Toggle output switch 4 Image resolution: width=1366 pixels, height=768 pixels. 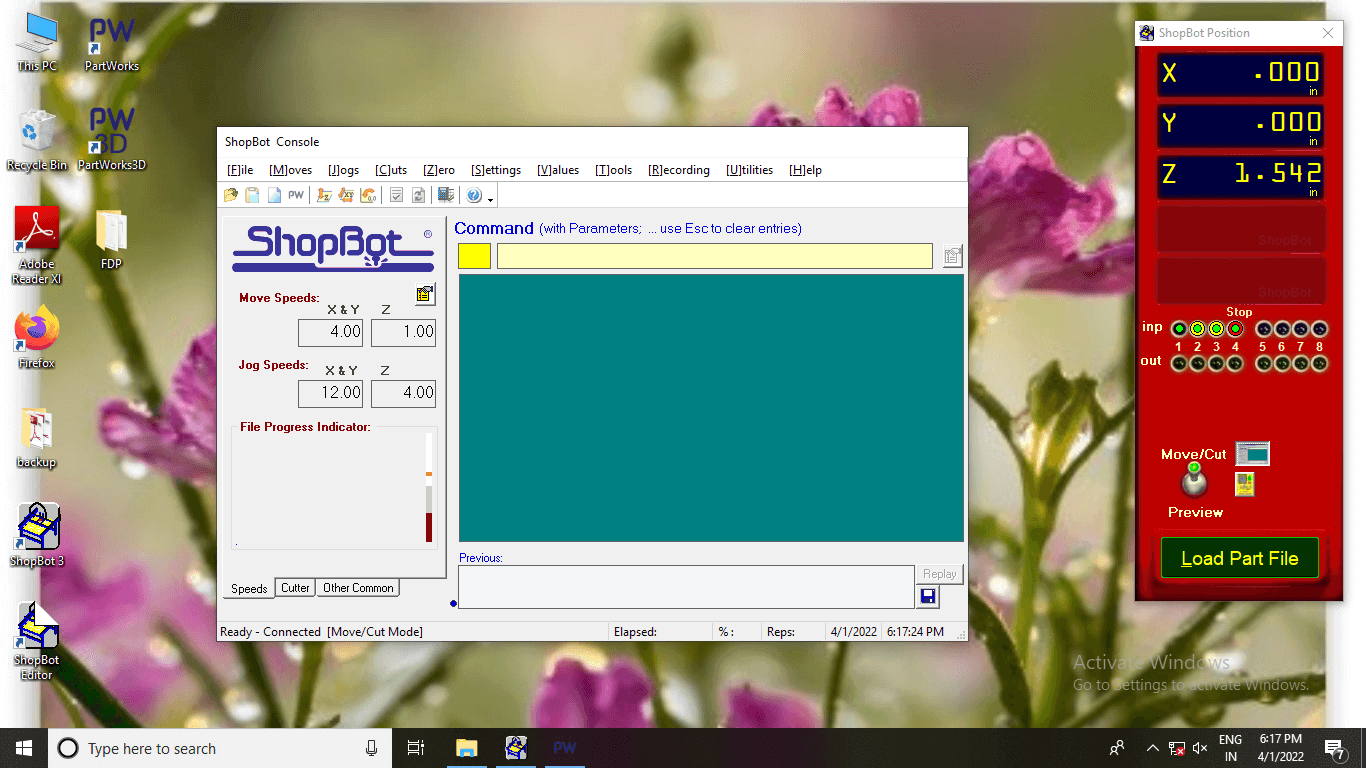pyautogui.click(x=1235, y=363)
